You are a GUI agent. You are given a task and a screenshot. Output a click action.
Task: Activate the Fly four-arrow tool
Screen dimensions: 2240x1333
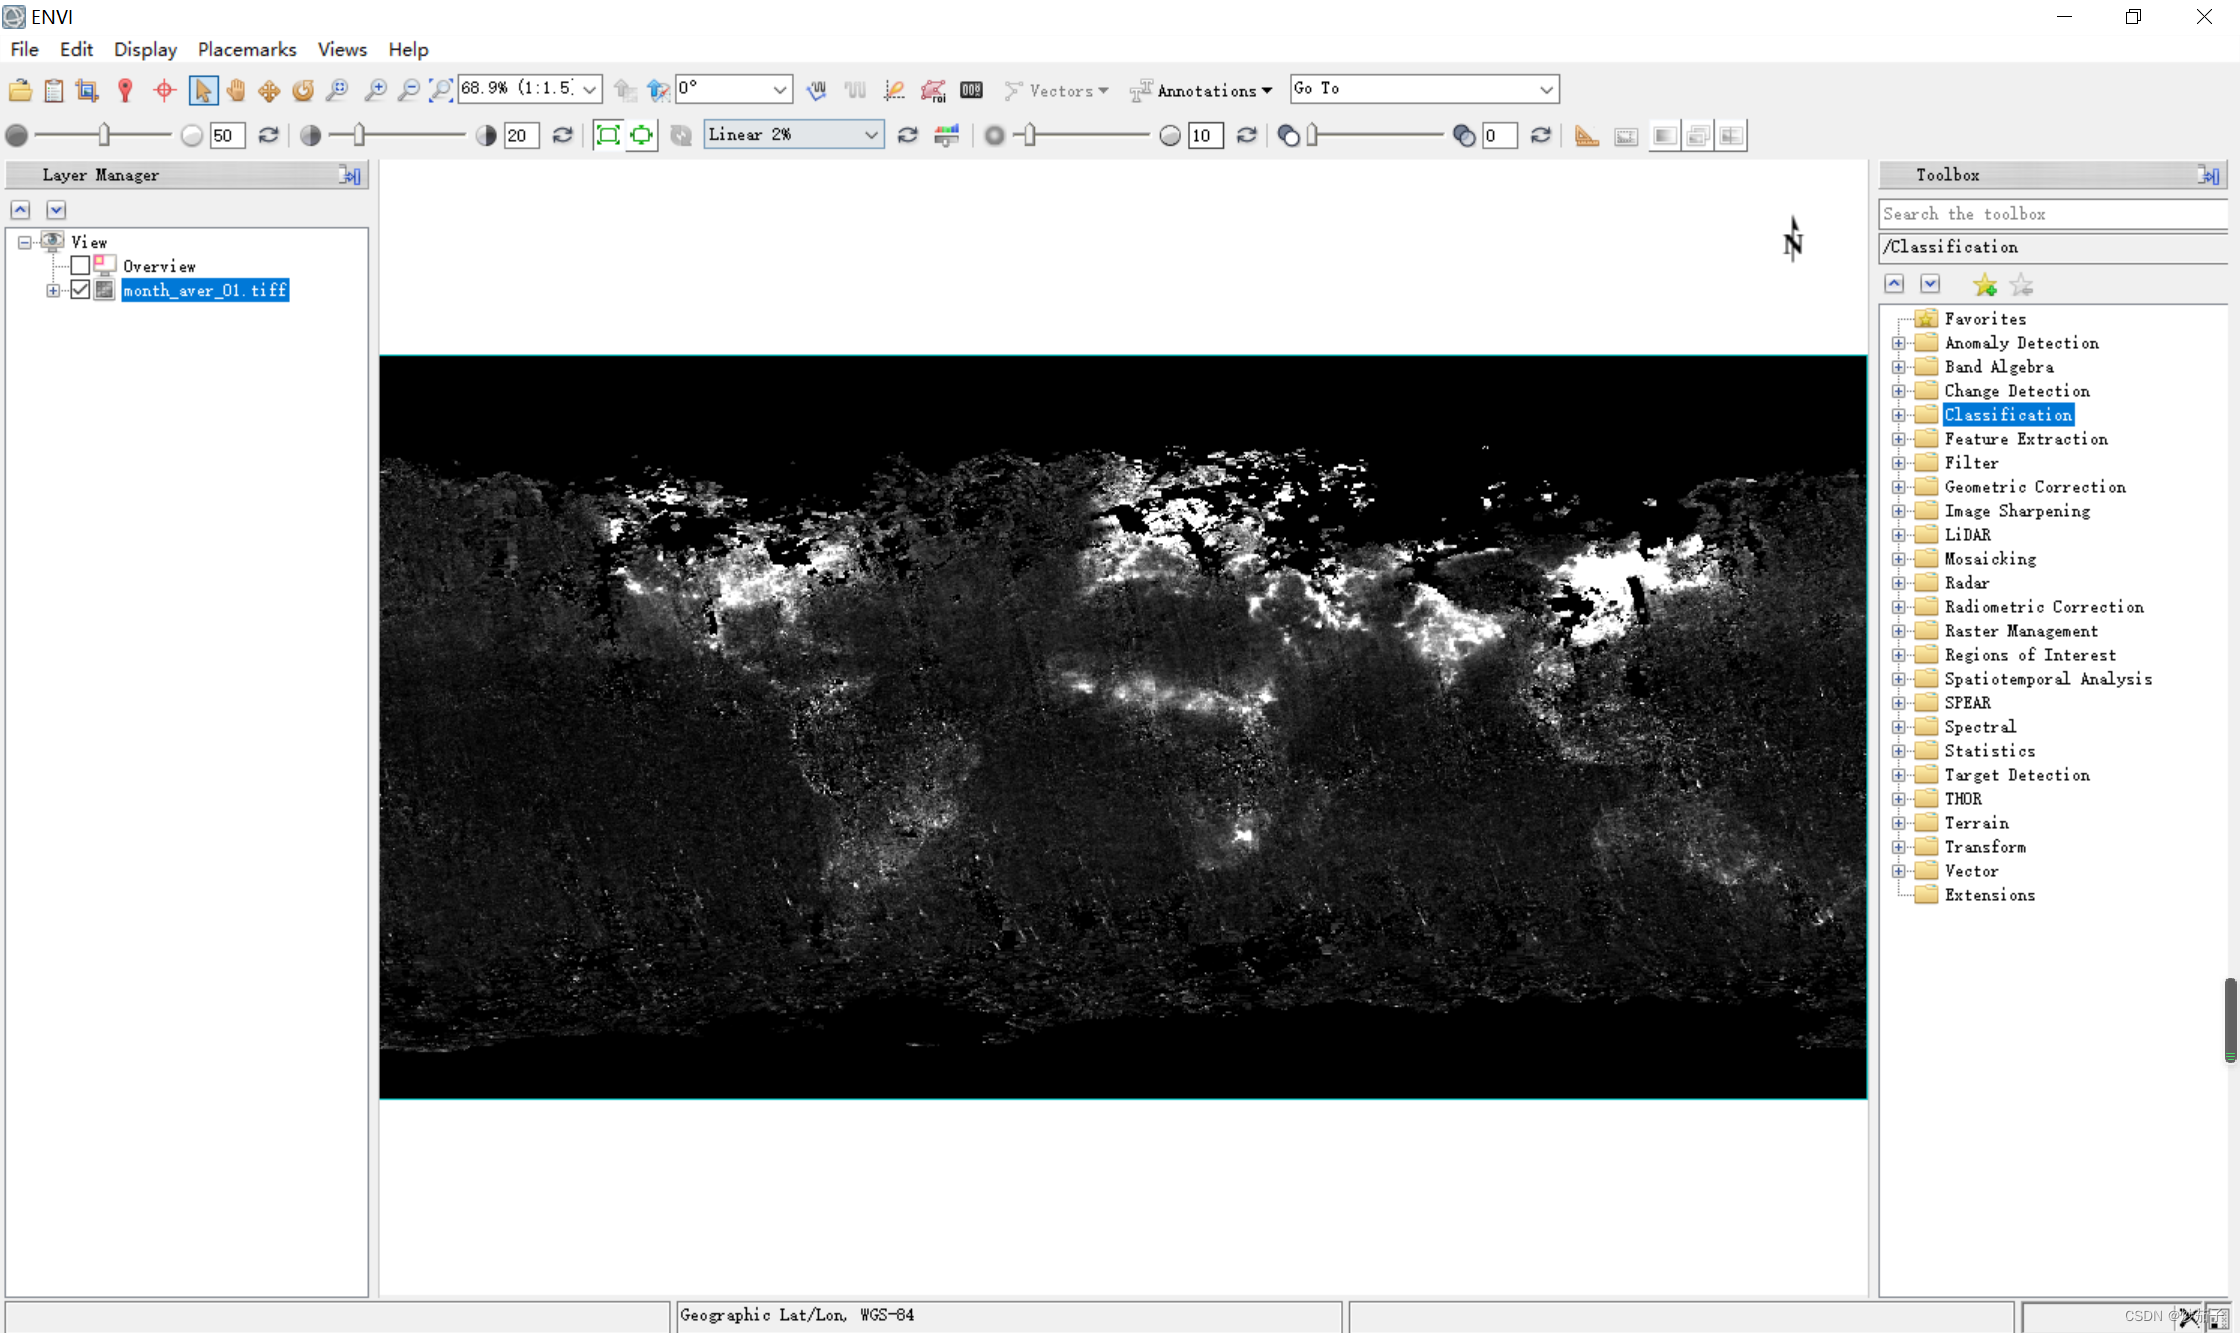tap(269, 90)
